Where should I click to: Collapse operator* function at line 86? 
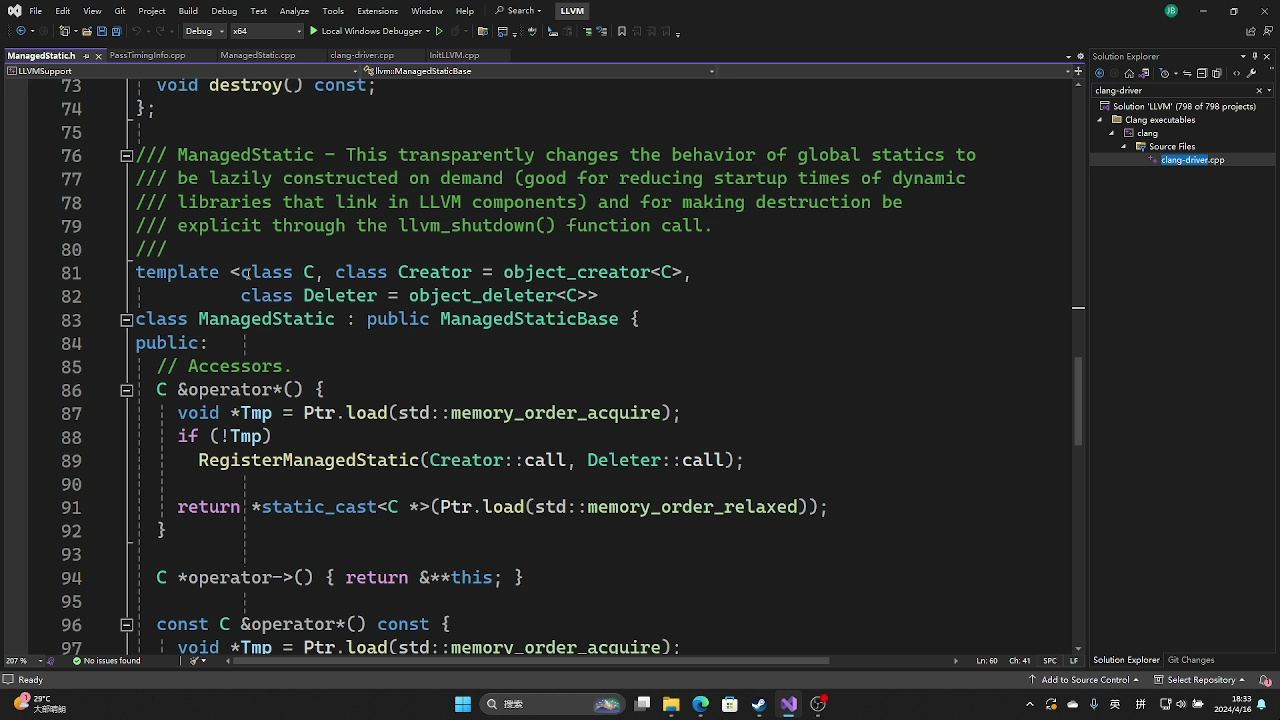coord(127,390)
